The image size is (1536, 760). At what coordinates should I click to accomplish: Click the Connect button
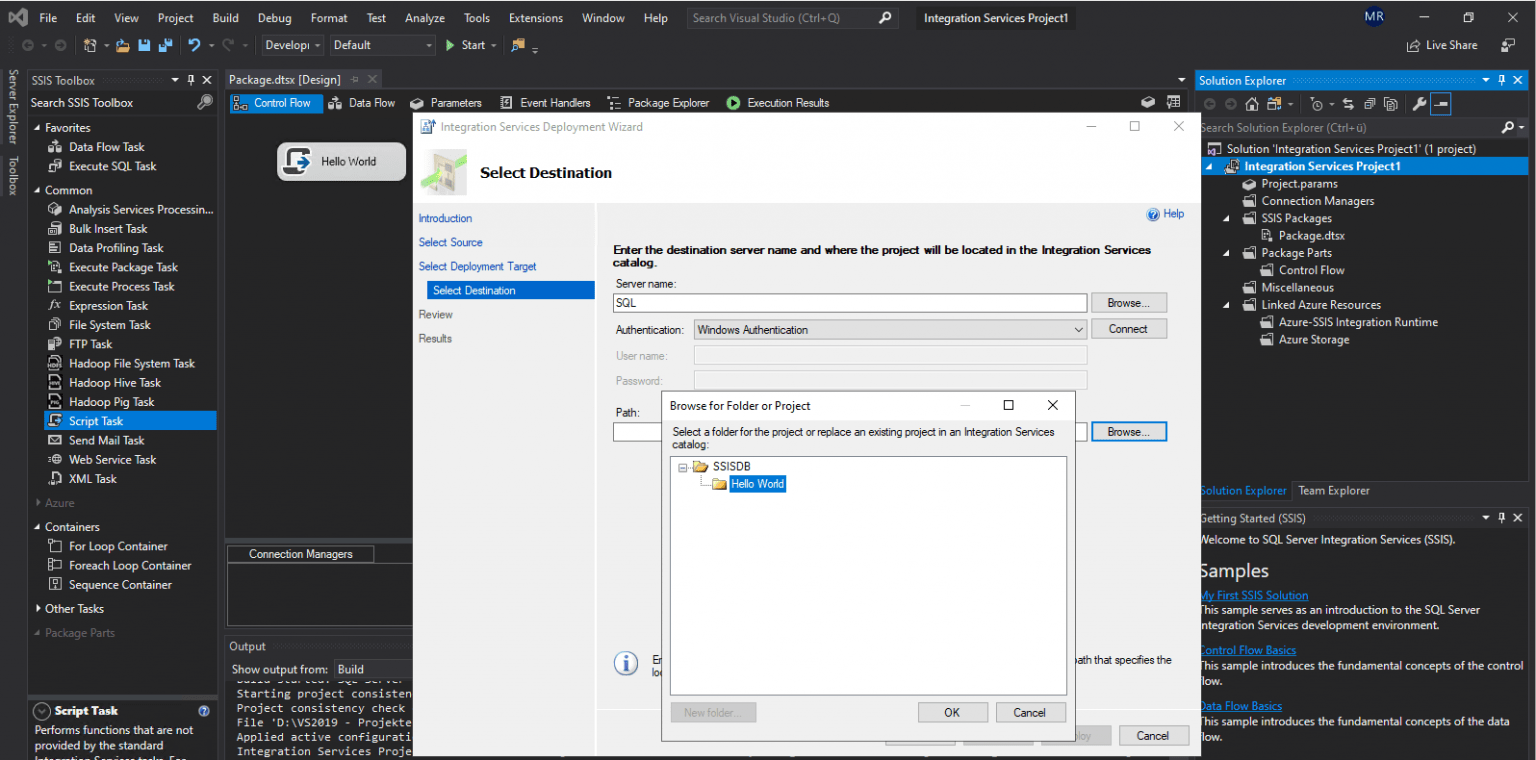pyautogui.click(x=1129, y=328)
